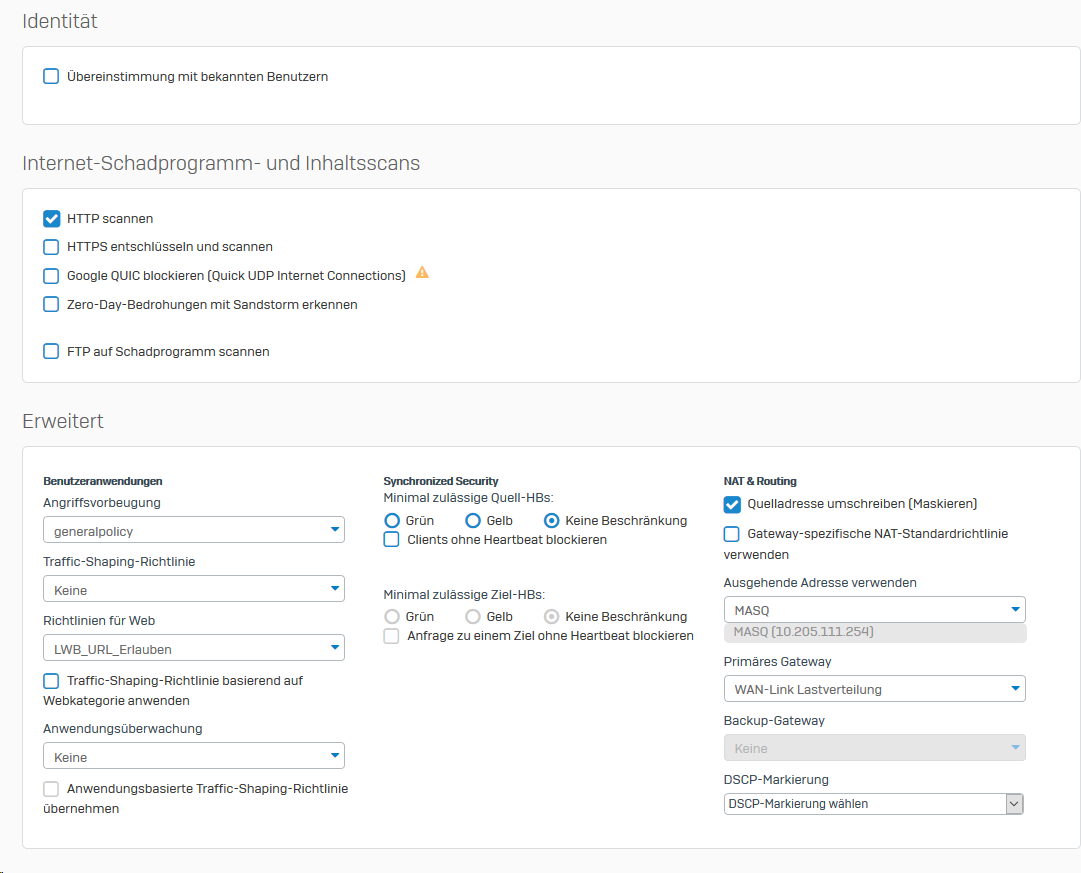Uncheck the HTTP scannen checkbox
The width and height of the screenshot is (1081, 873).
tap(51, 218)
